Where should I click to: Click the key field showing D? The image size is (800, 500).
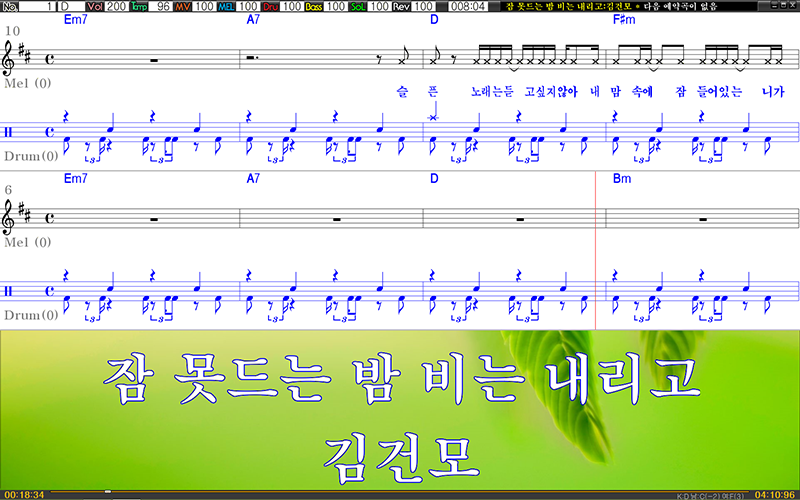coord(70,6)
